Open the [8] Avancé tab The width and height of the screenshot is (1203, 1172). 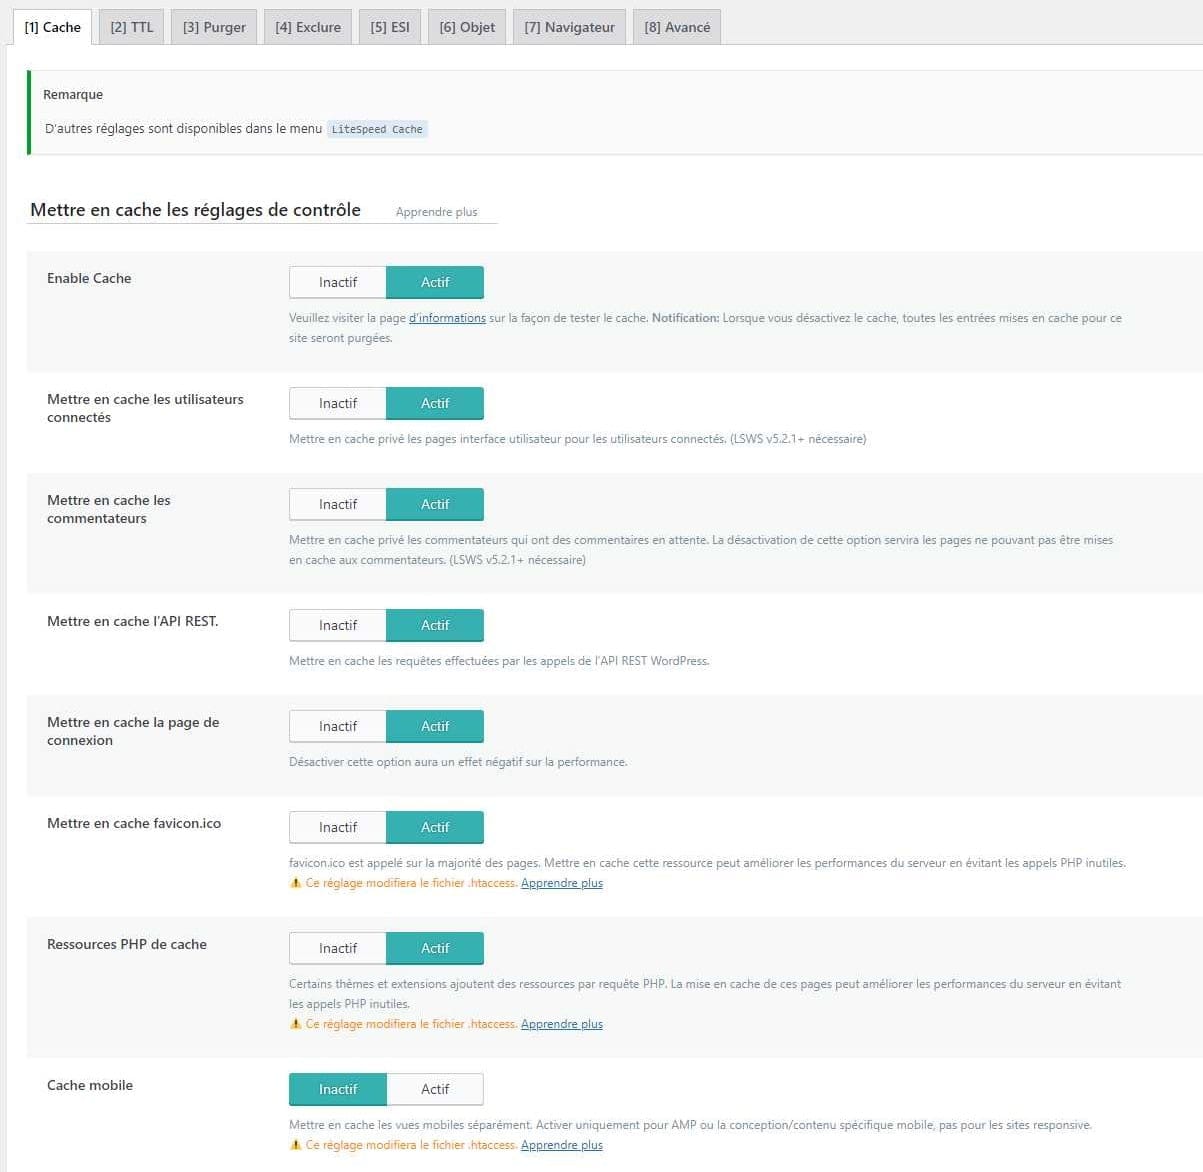677,27
